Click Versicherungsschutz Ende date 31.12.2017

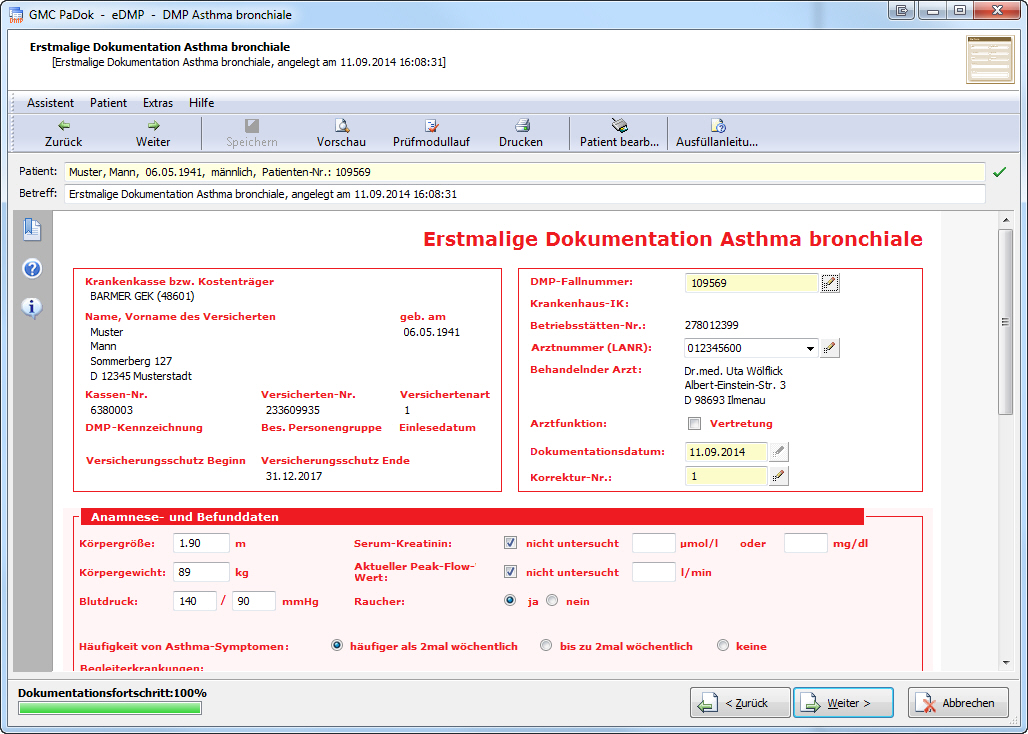coord(294,476)
